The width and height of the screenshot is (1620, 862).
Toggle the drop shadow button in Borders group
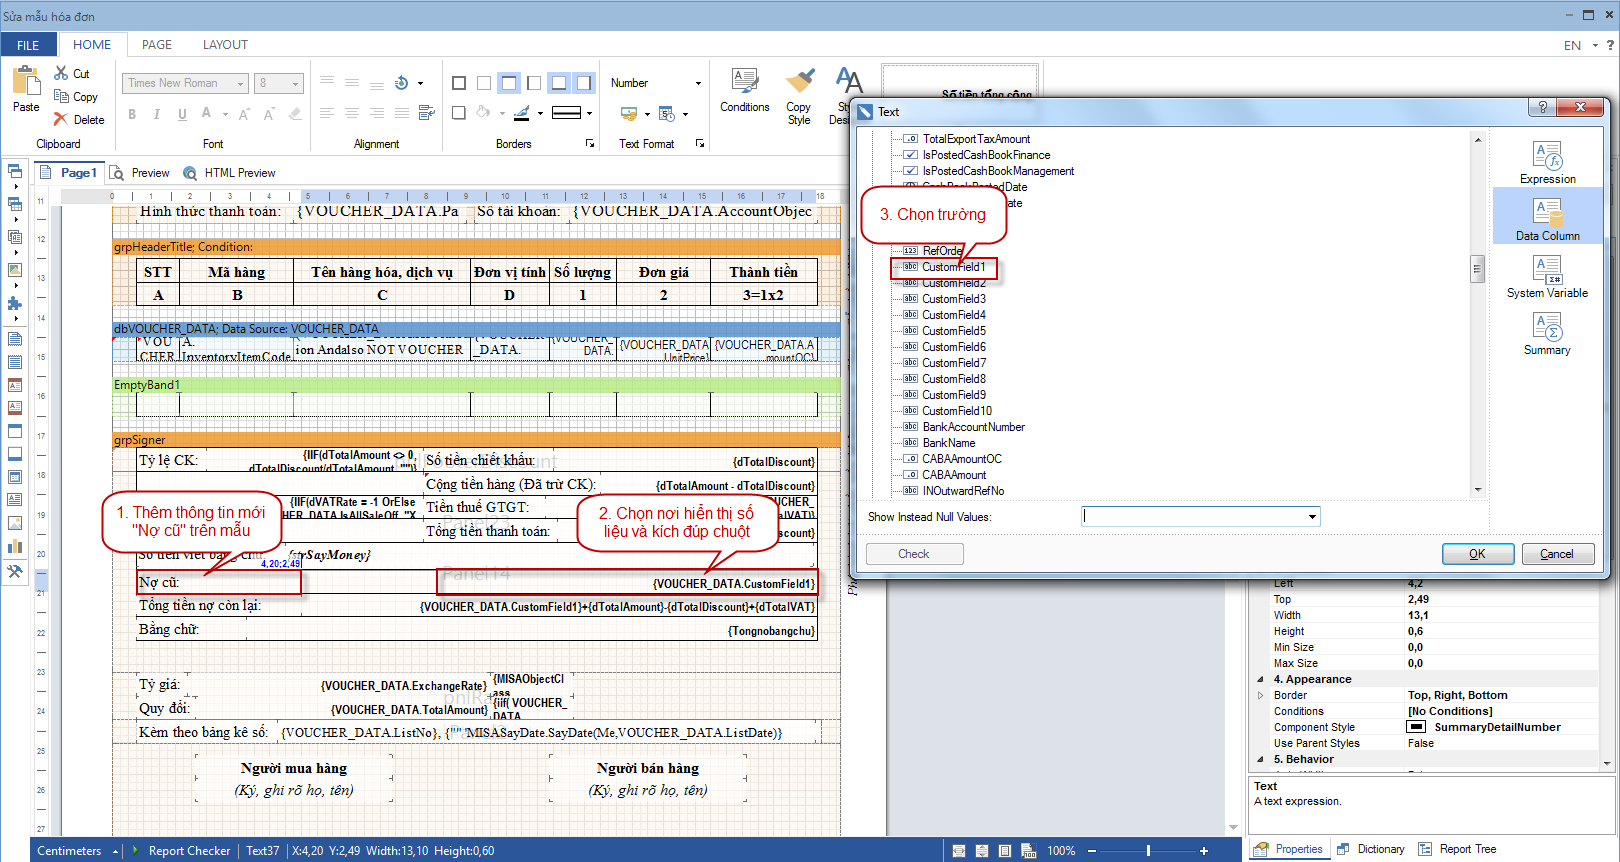click(459, 113)
